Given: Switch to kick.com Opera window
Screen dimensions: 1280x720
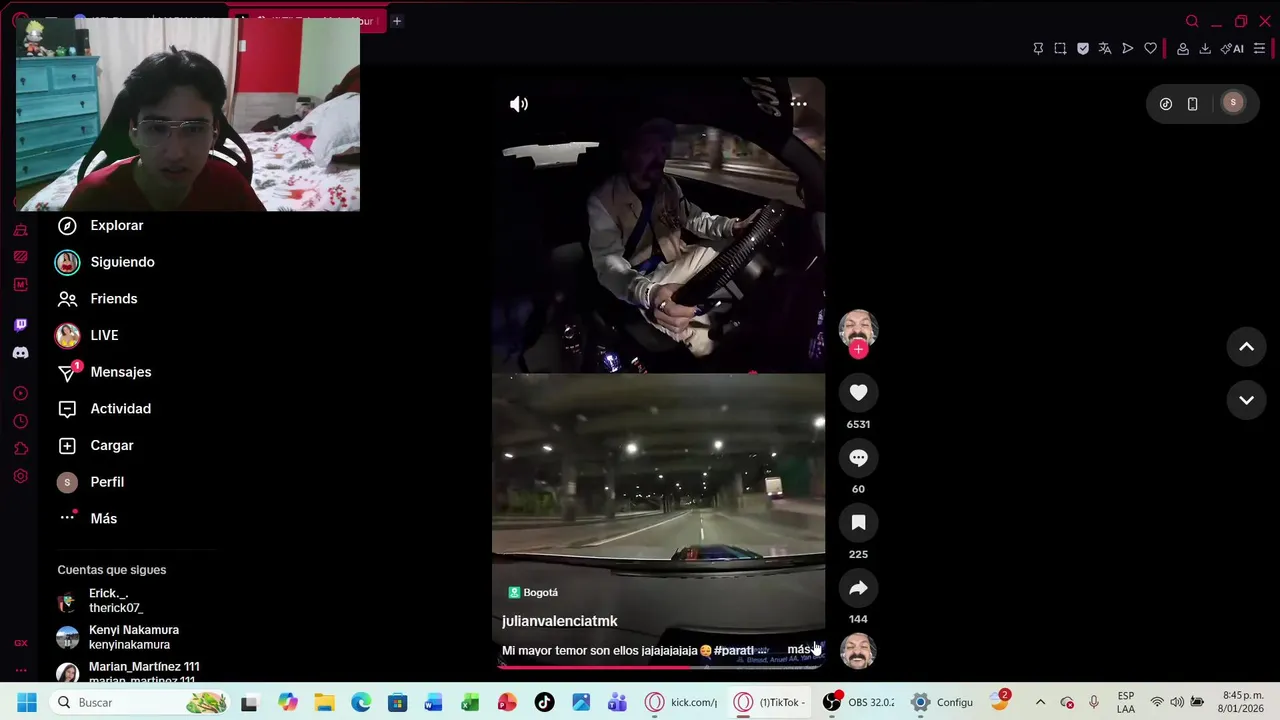Looking at the screenshot, I should click(x=682, y=703).
